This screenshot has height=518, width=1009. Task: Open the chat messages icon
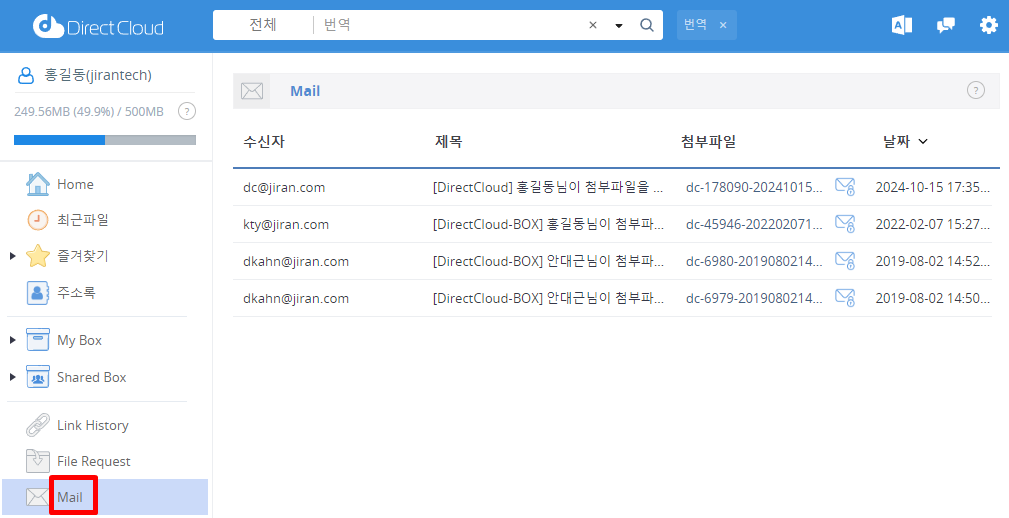[945, 25]
